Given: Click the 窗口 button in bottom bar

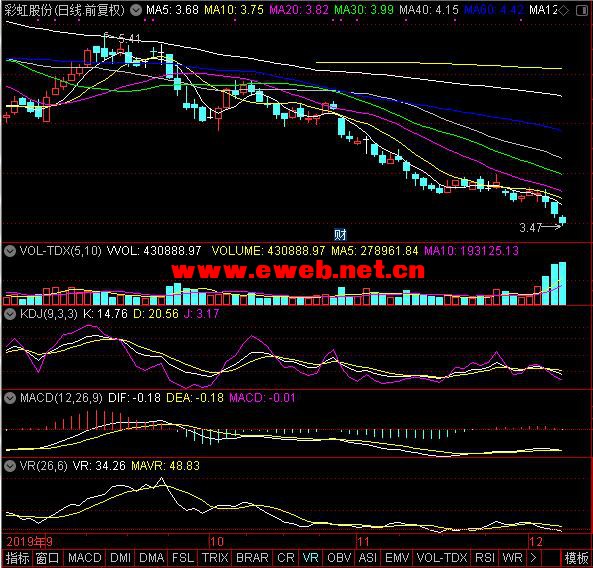Looking at the screenshot, I should (x=47, y=558).
